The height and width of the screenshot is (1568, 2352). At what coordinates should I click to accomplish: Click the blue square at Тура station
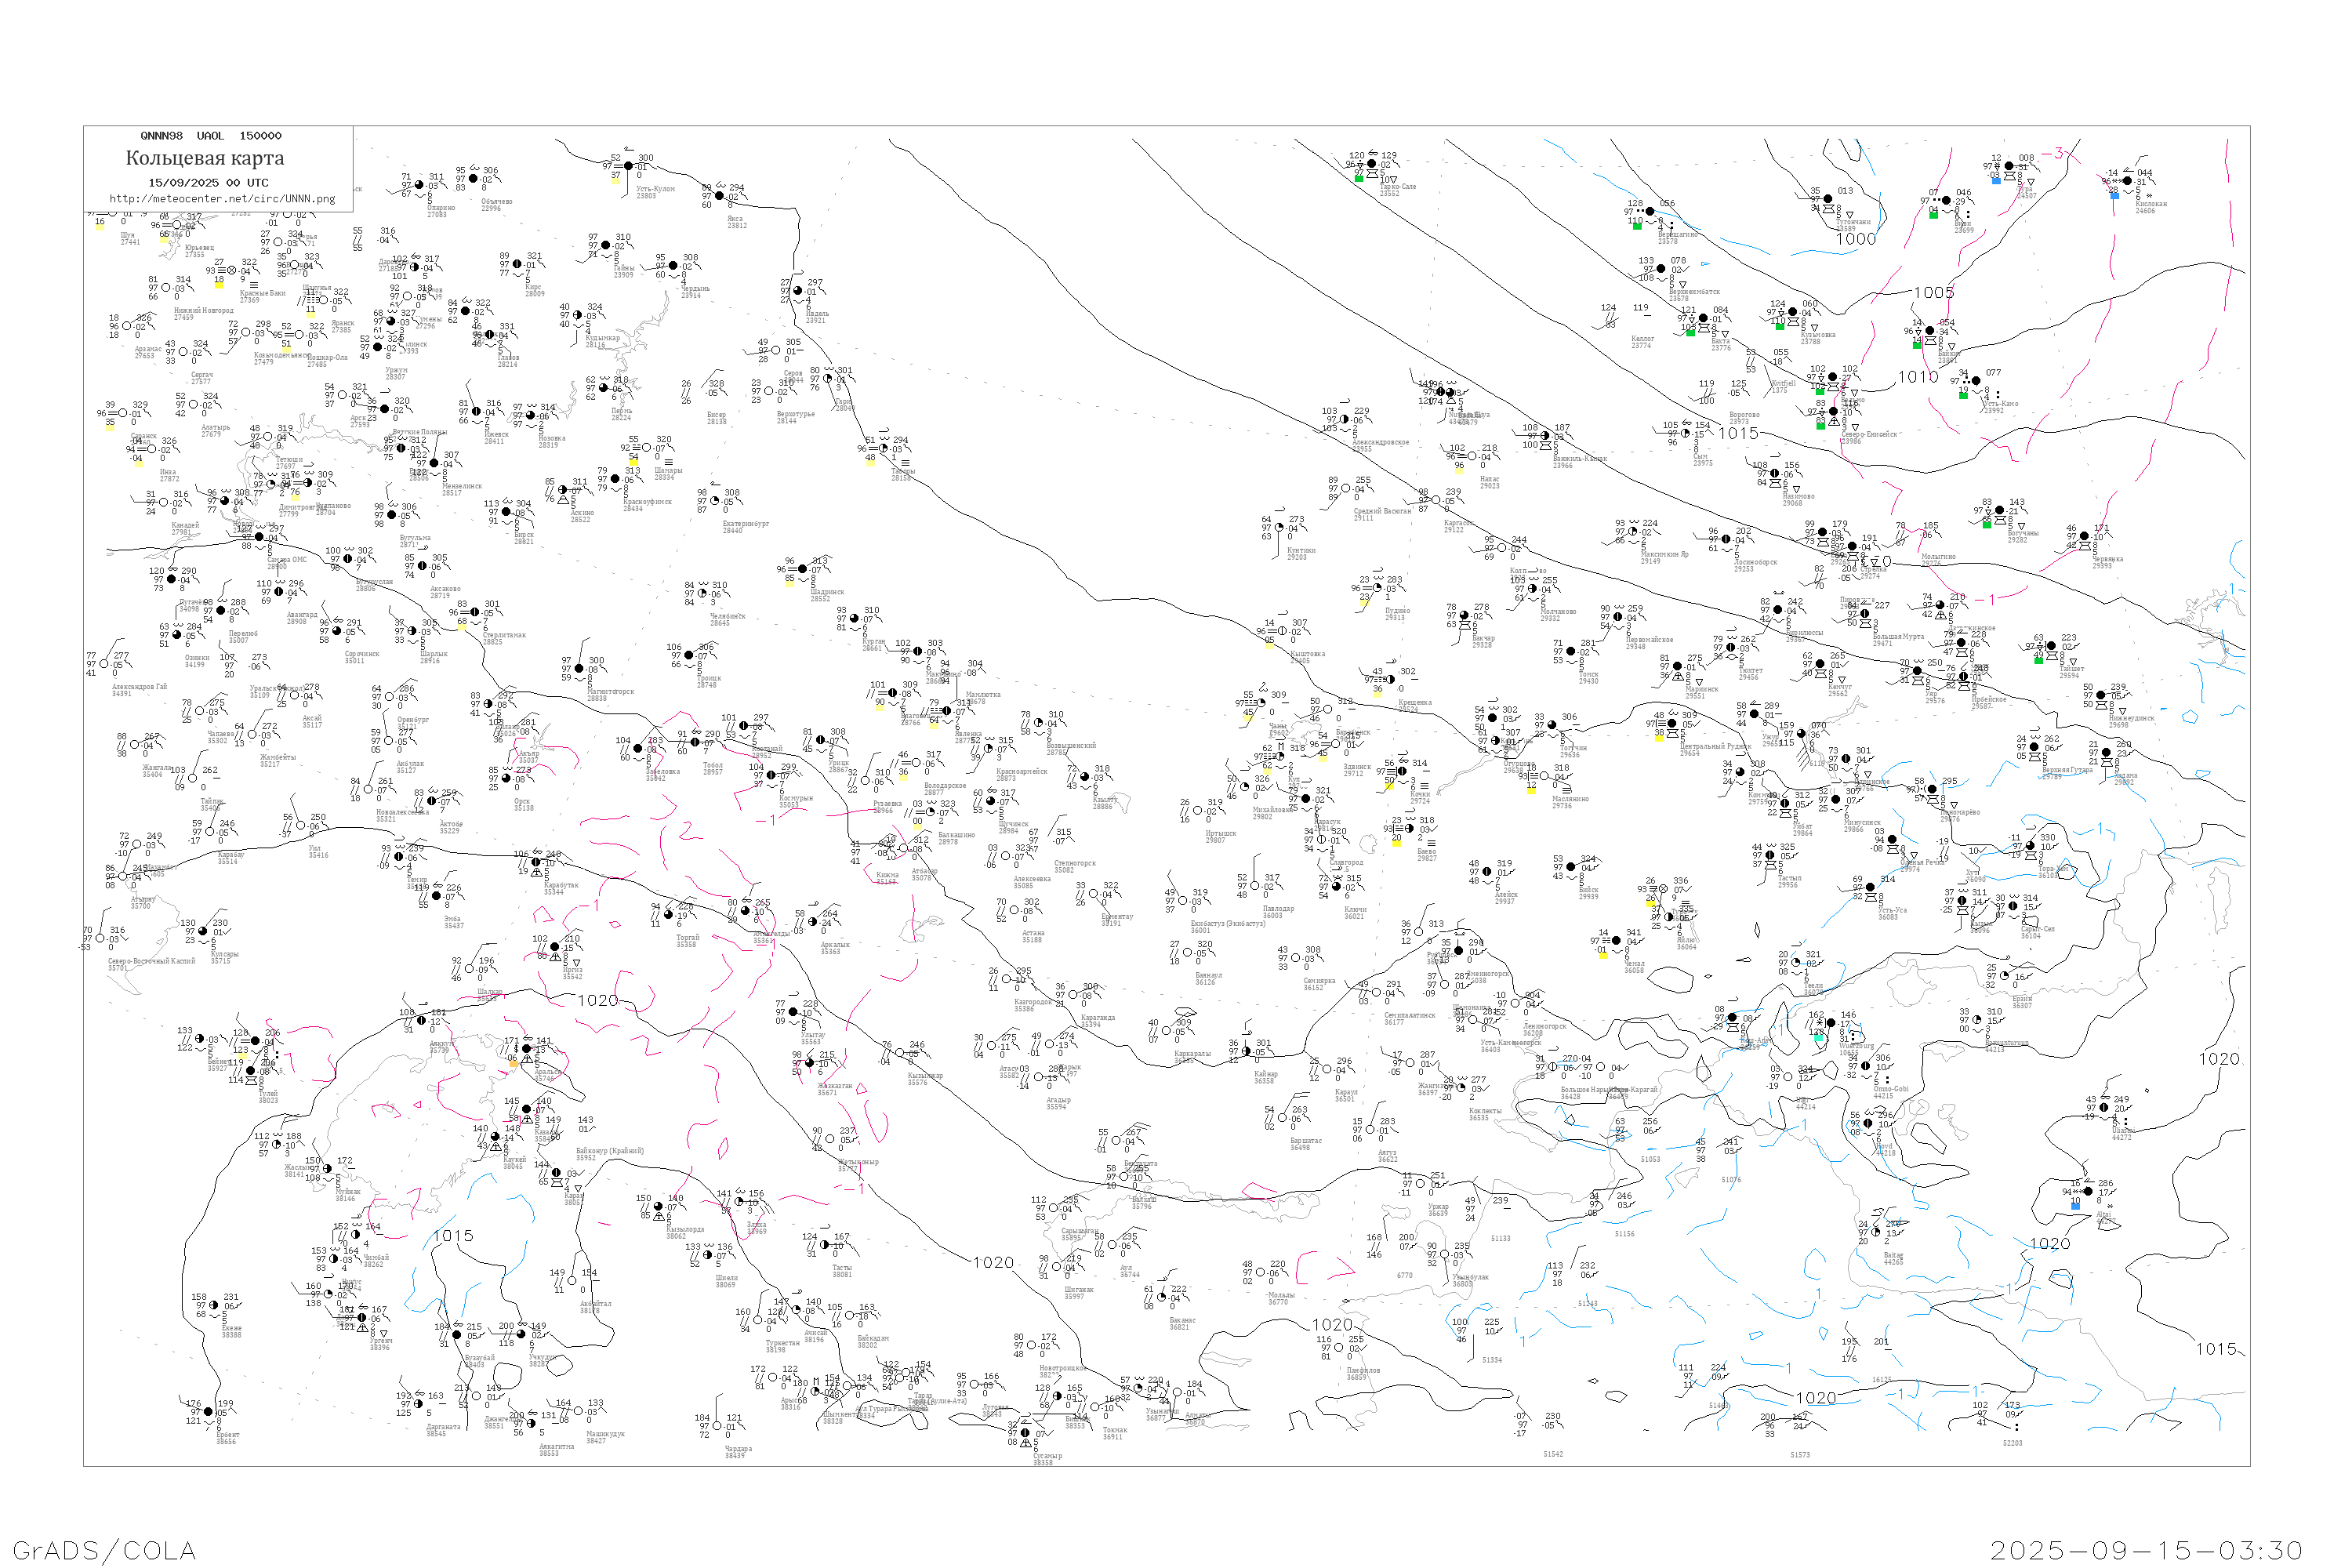click(1996, 180)
